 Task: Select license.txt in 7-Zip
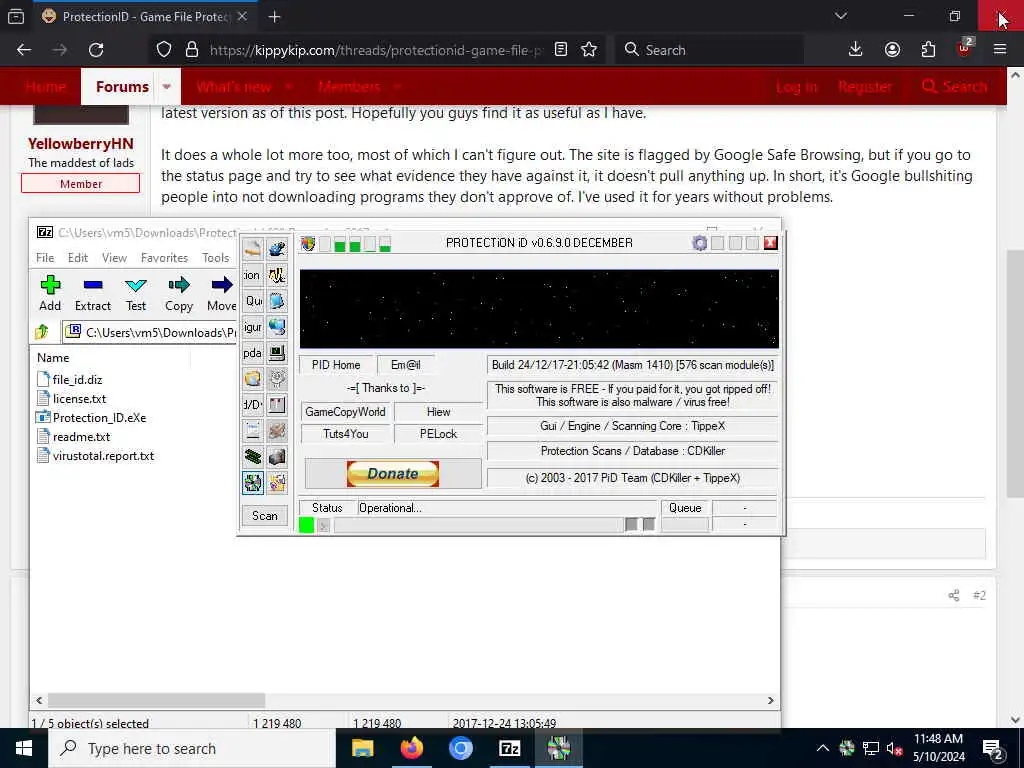point(72,398)
